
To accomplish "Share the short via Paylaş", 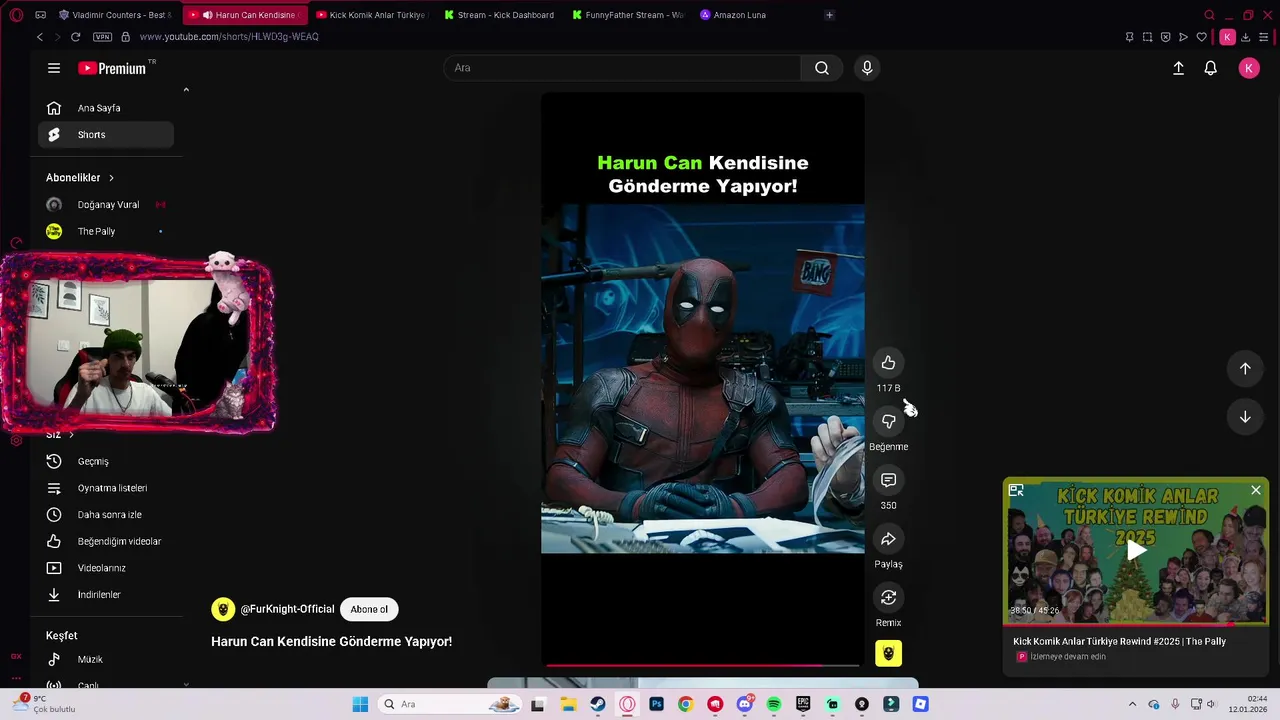I will (888, 539).
